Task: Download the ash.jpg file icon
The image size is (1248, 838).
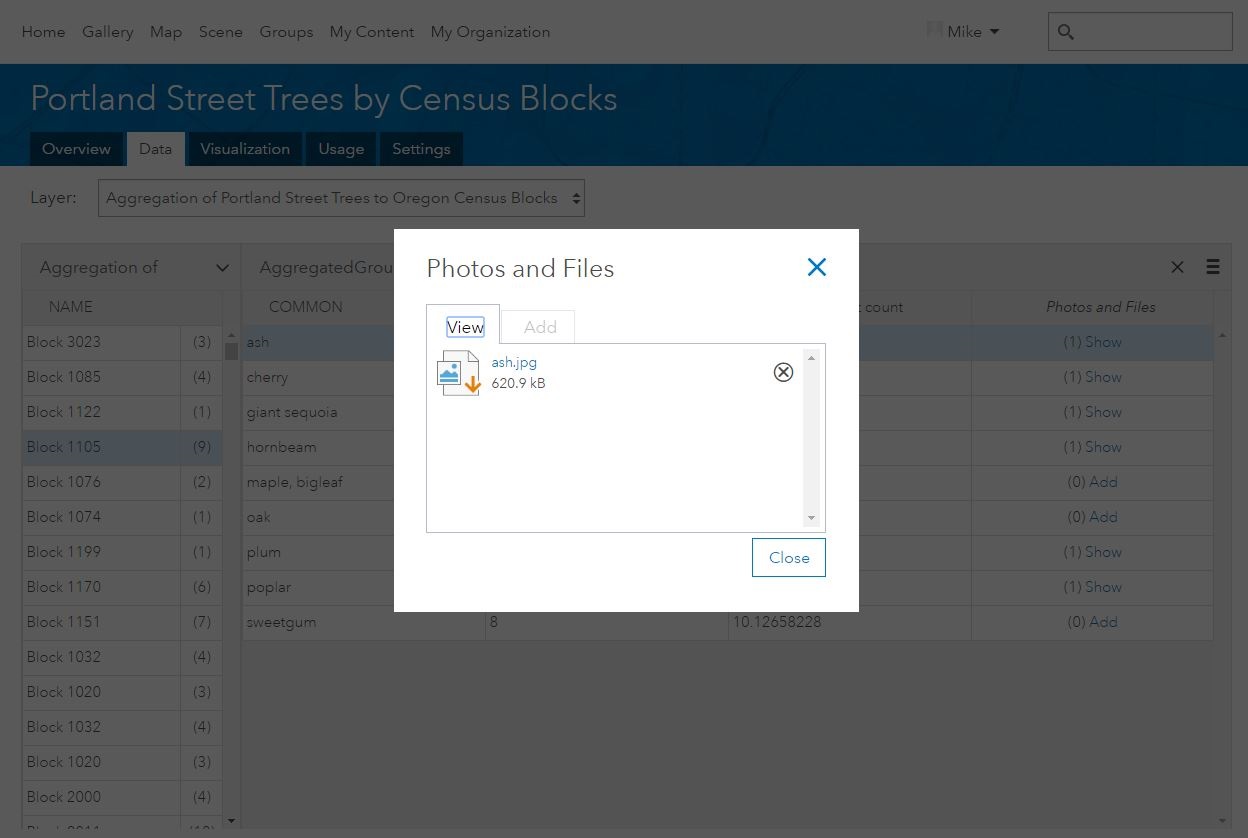Action: point(459,373)
